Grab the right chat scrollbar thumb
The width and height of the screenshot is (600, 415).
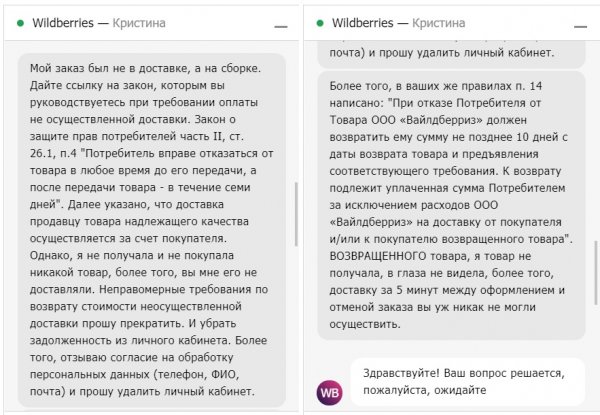coord(595,272)
